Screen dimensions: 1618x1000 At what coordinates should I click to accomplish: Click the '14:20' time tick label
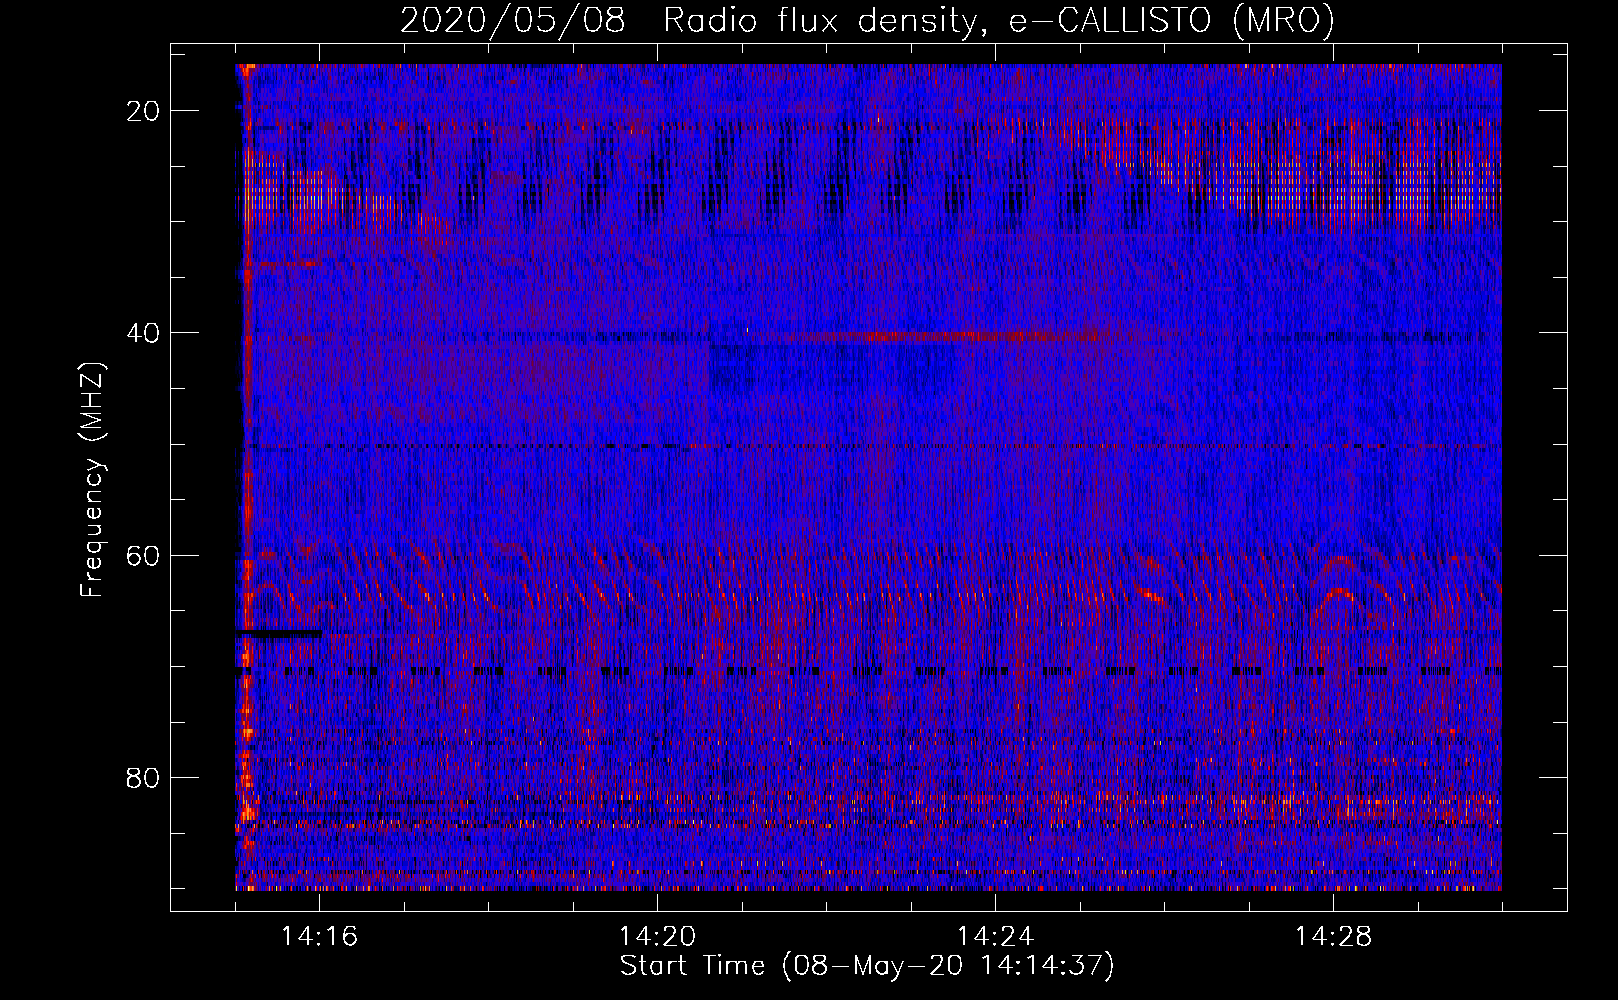[x=658, y=937]
